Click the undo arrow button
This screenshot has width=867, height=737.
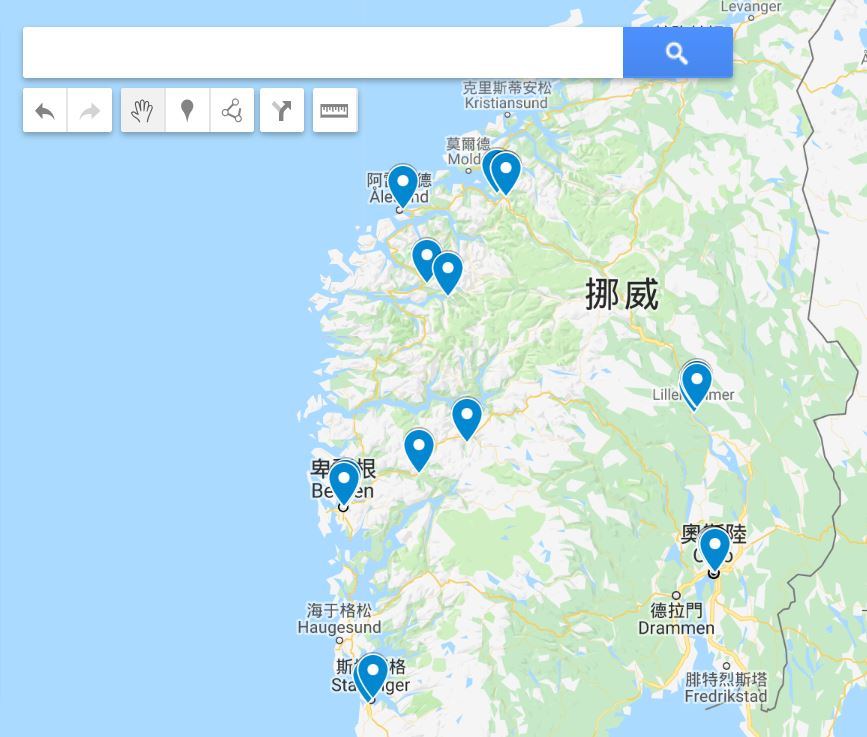(x=45, y=110)
